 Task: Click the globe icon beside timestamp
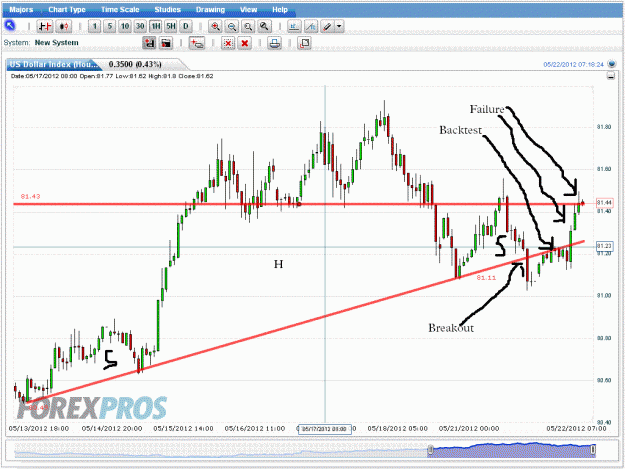[x=611, y=64]
